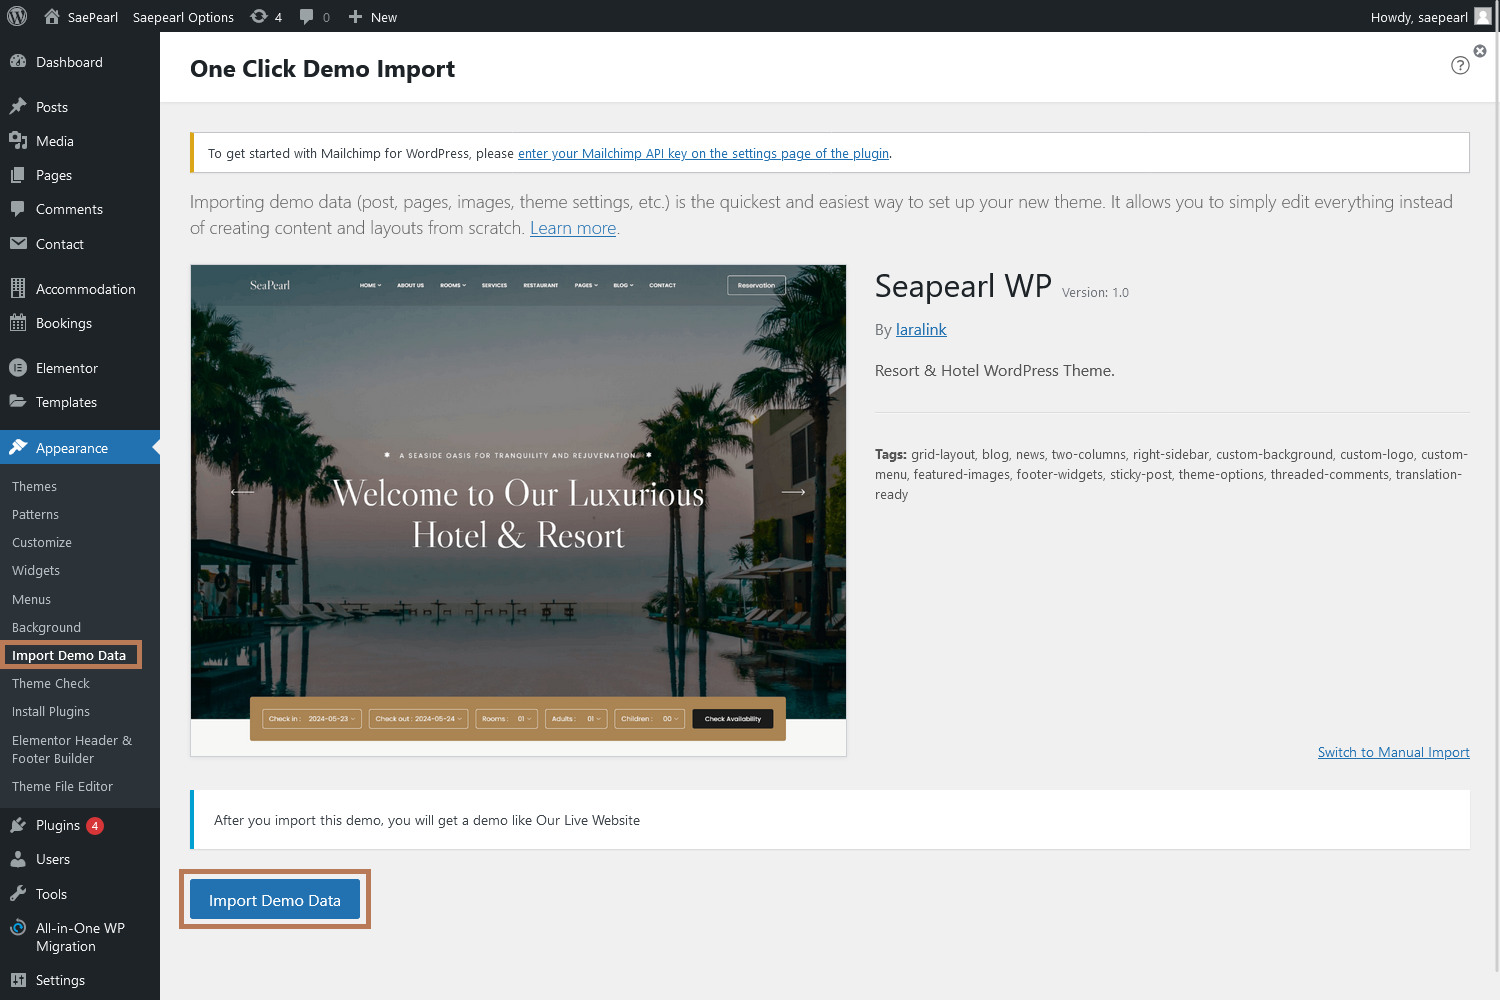Open Elementor Header & Footer Builder

[72, 749]
